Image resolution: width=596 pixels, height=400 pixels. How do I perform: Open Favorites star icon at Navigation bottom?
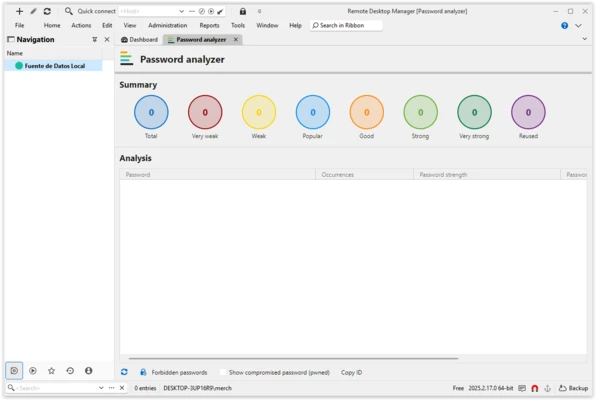click(x=51, y=370)
